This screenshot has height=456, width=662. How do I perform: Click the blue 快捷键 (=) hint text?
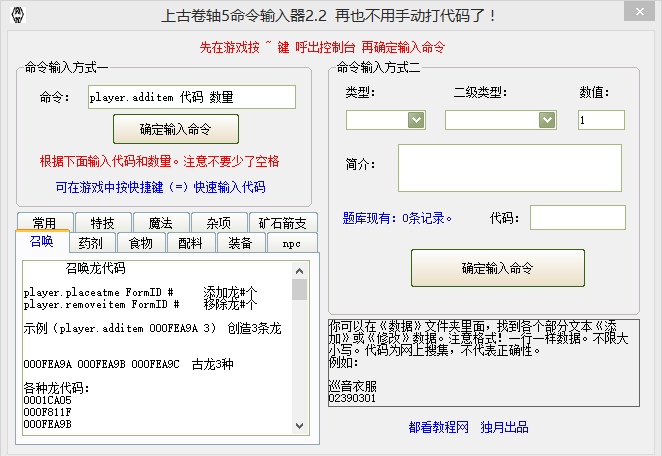coord(160,187)
